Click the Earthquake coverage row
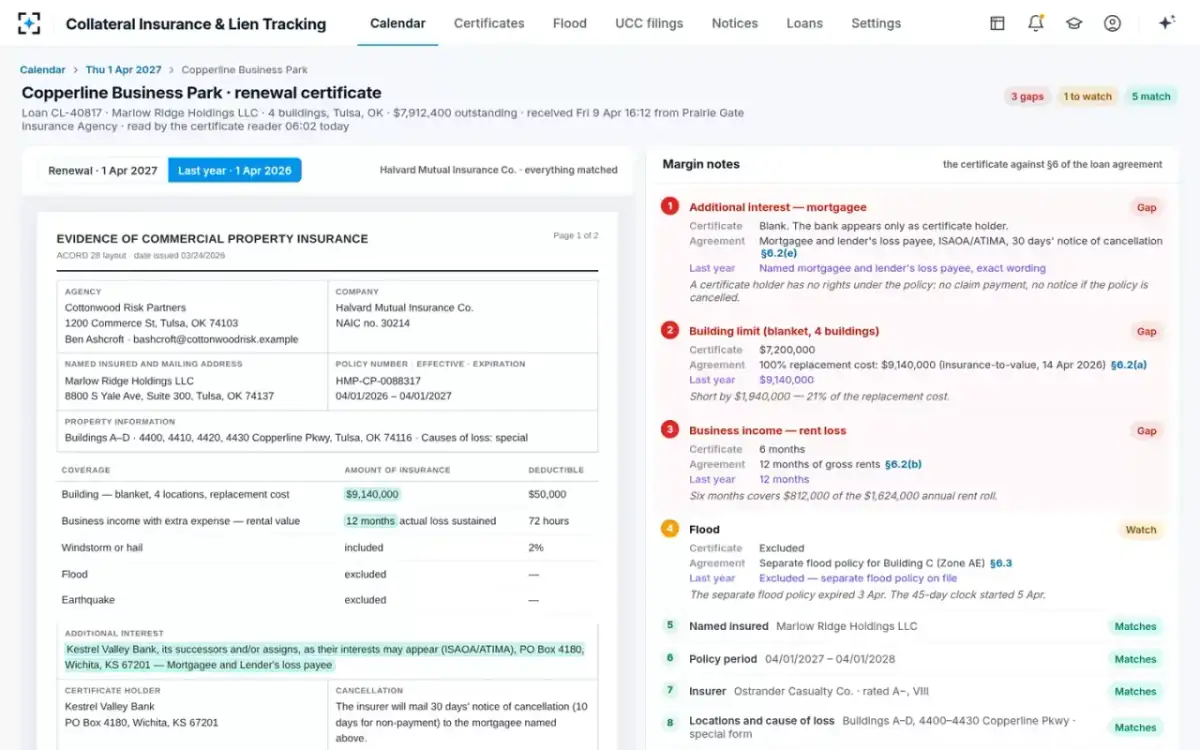 pos(327,600)
